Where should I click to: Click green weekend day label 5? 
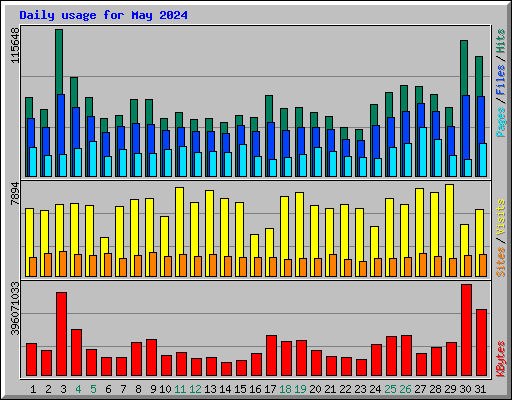(x=93, y=389)
